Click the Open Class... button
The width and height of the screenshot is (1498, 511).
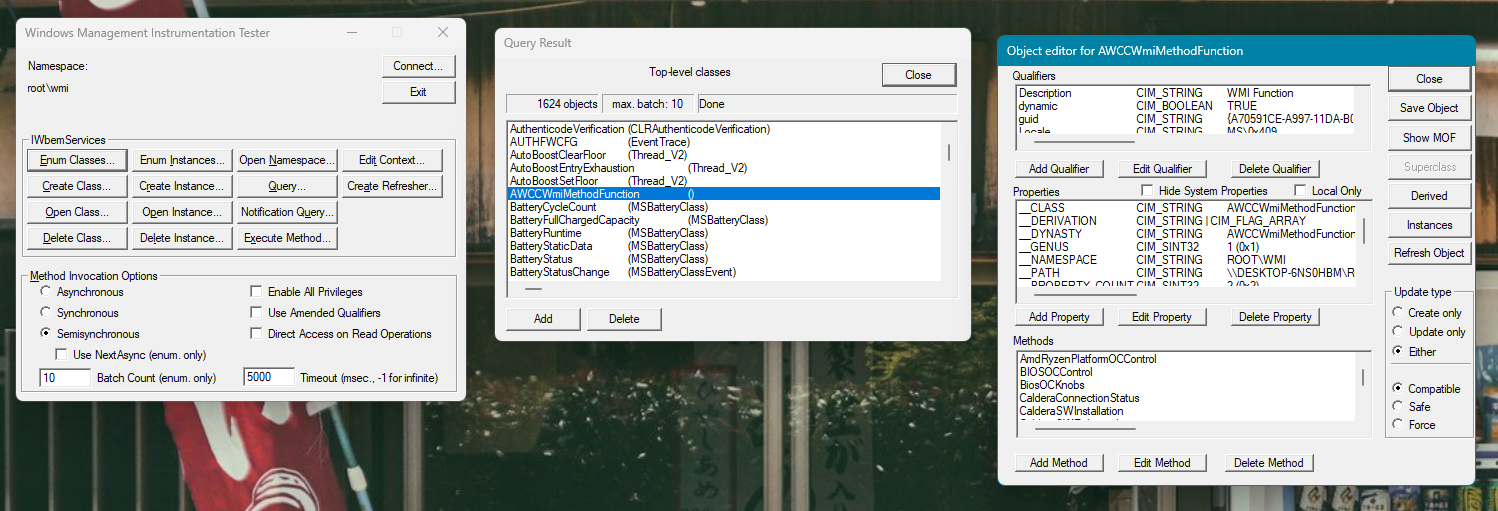pyautogui.click(x=78, y=212)
